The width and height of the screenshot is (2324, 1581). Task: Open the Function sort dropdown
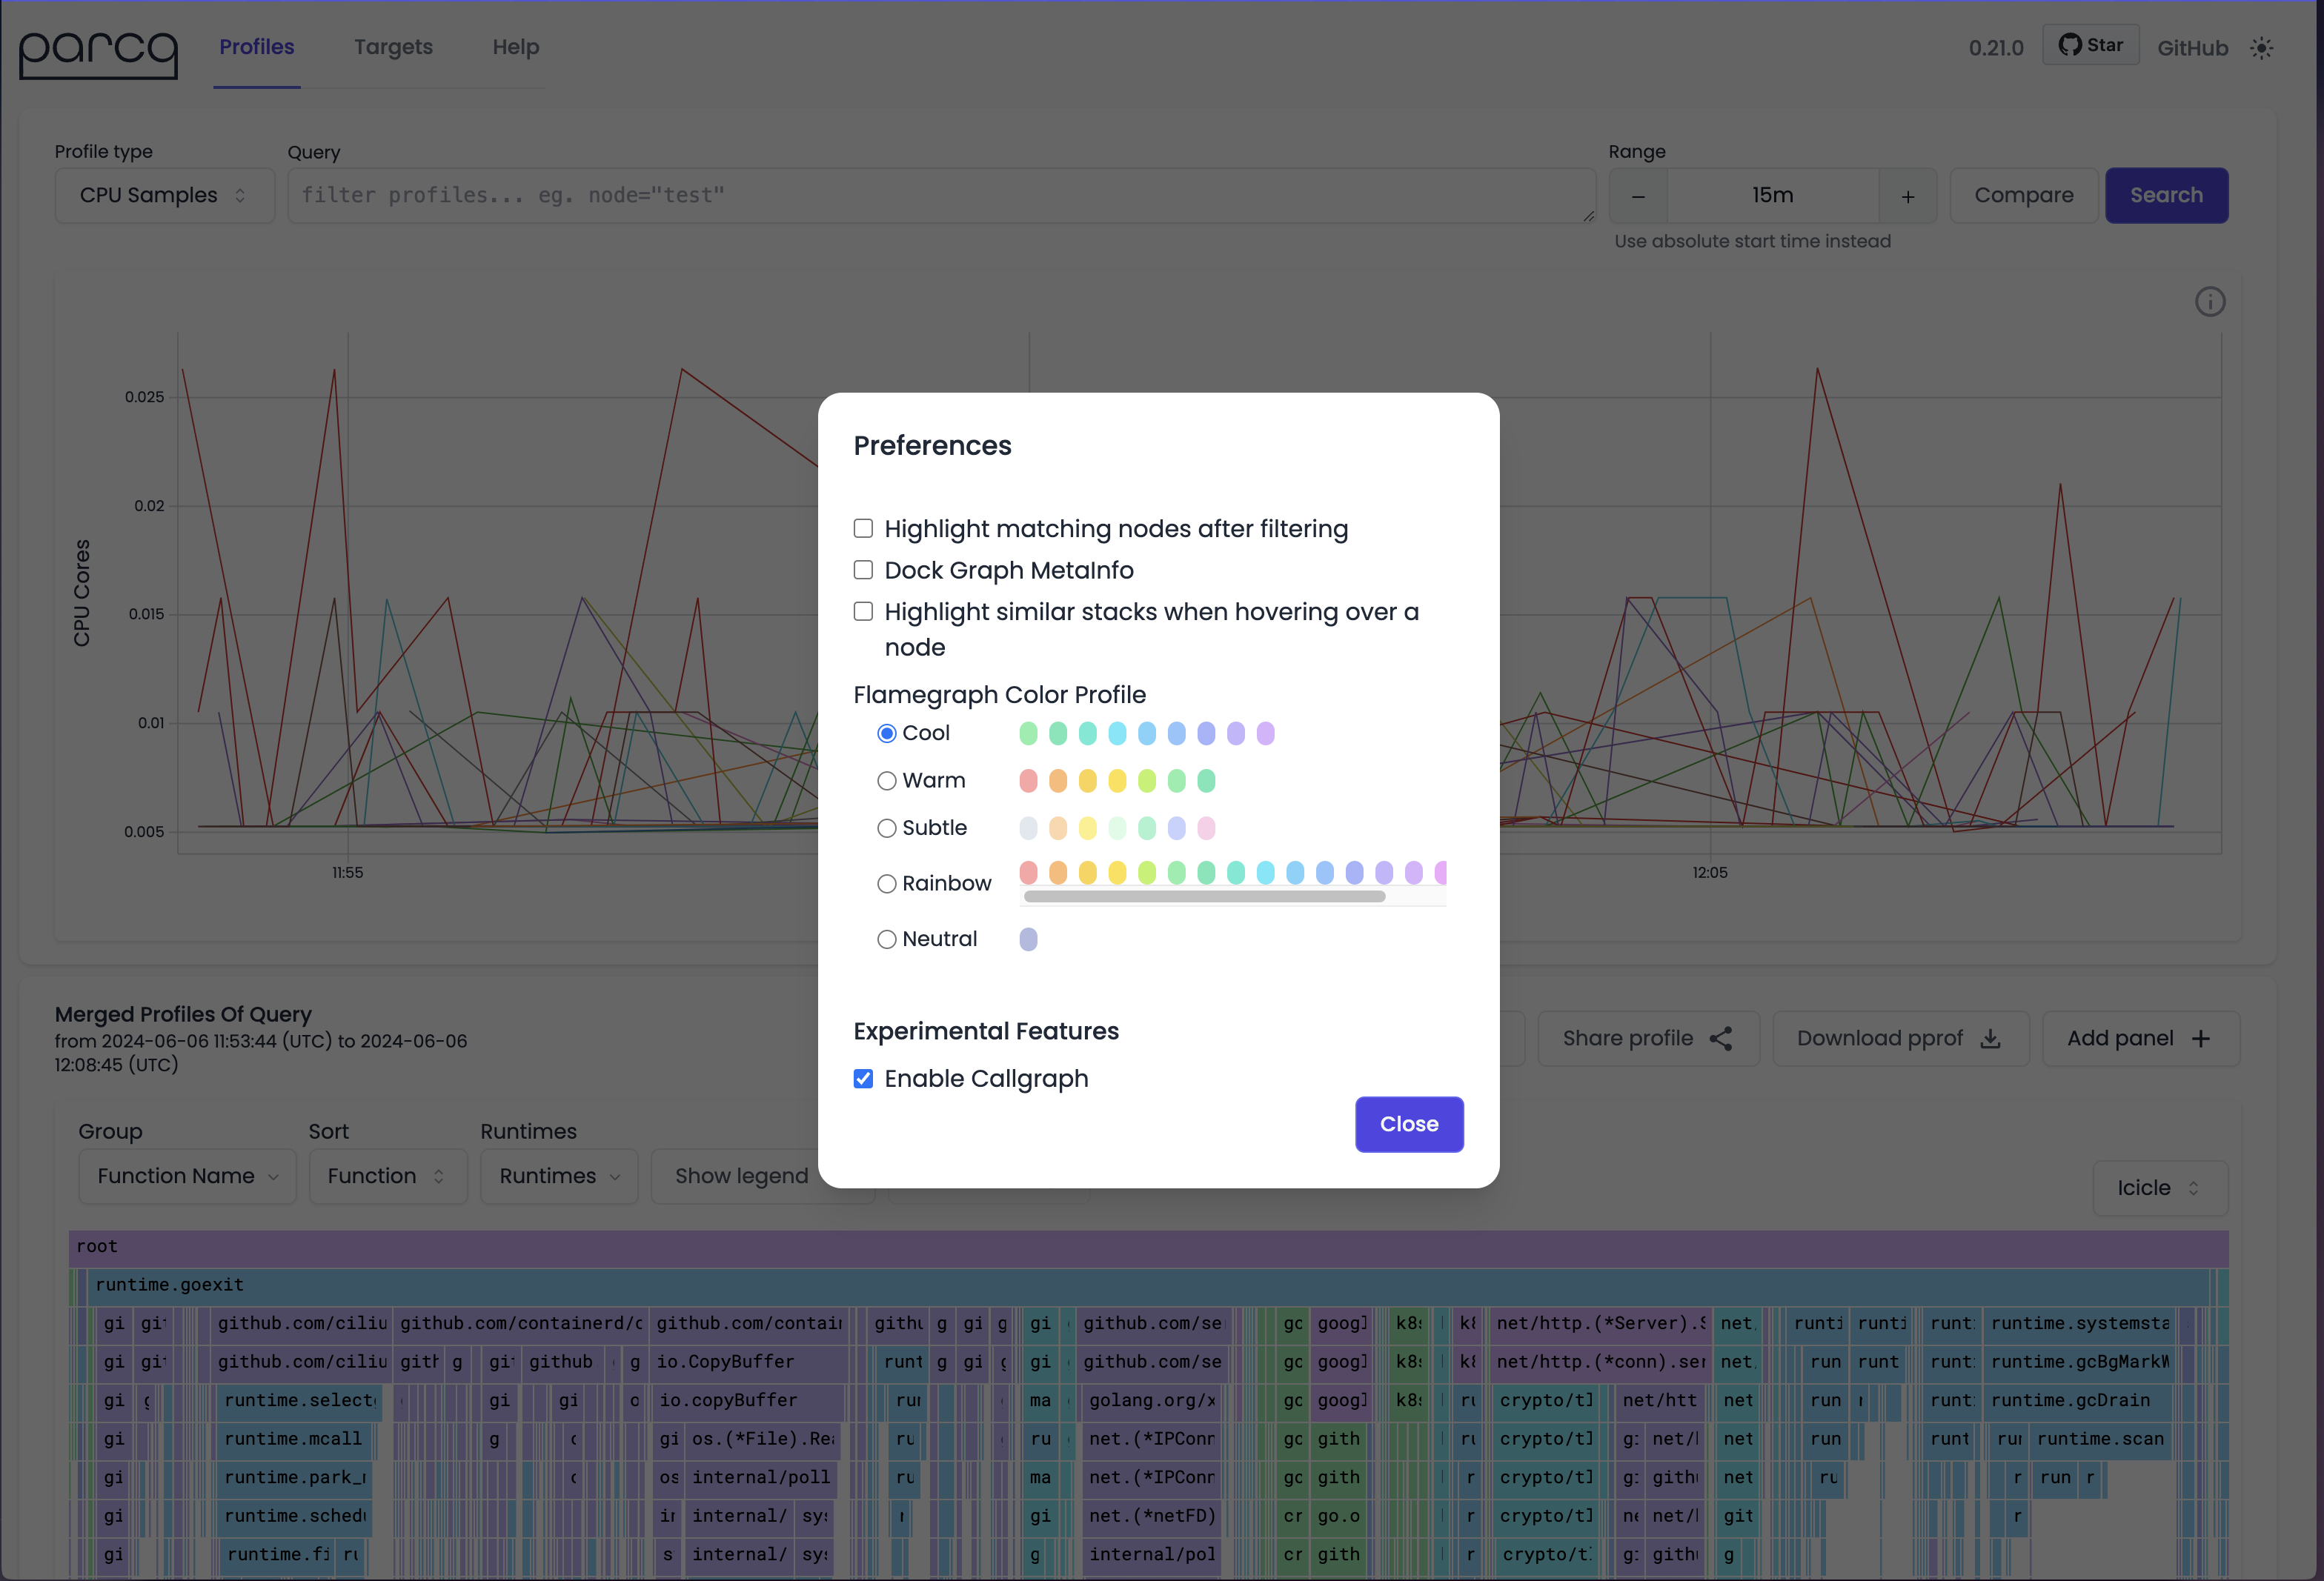[x=388, y=1176]
